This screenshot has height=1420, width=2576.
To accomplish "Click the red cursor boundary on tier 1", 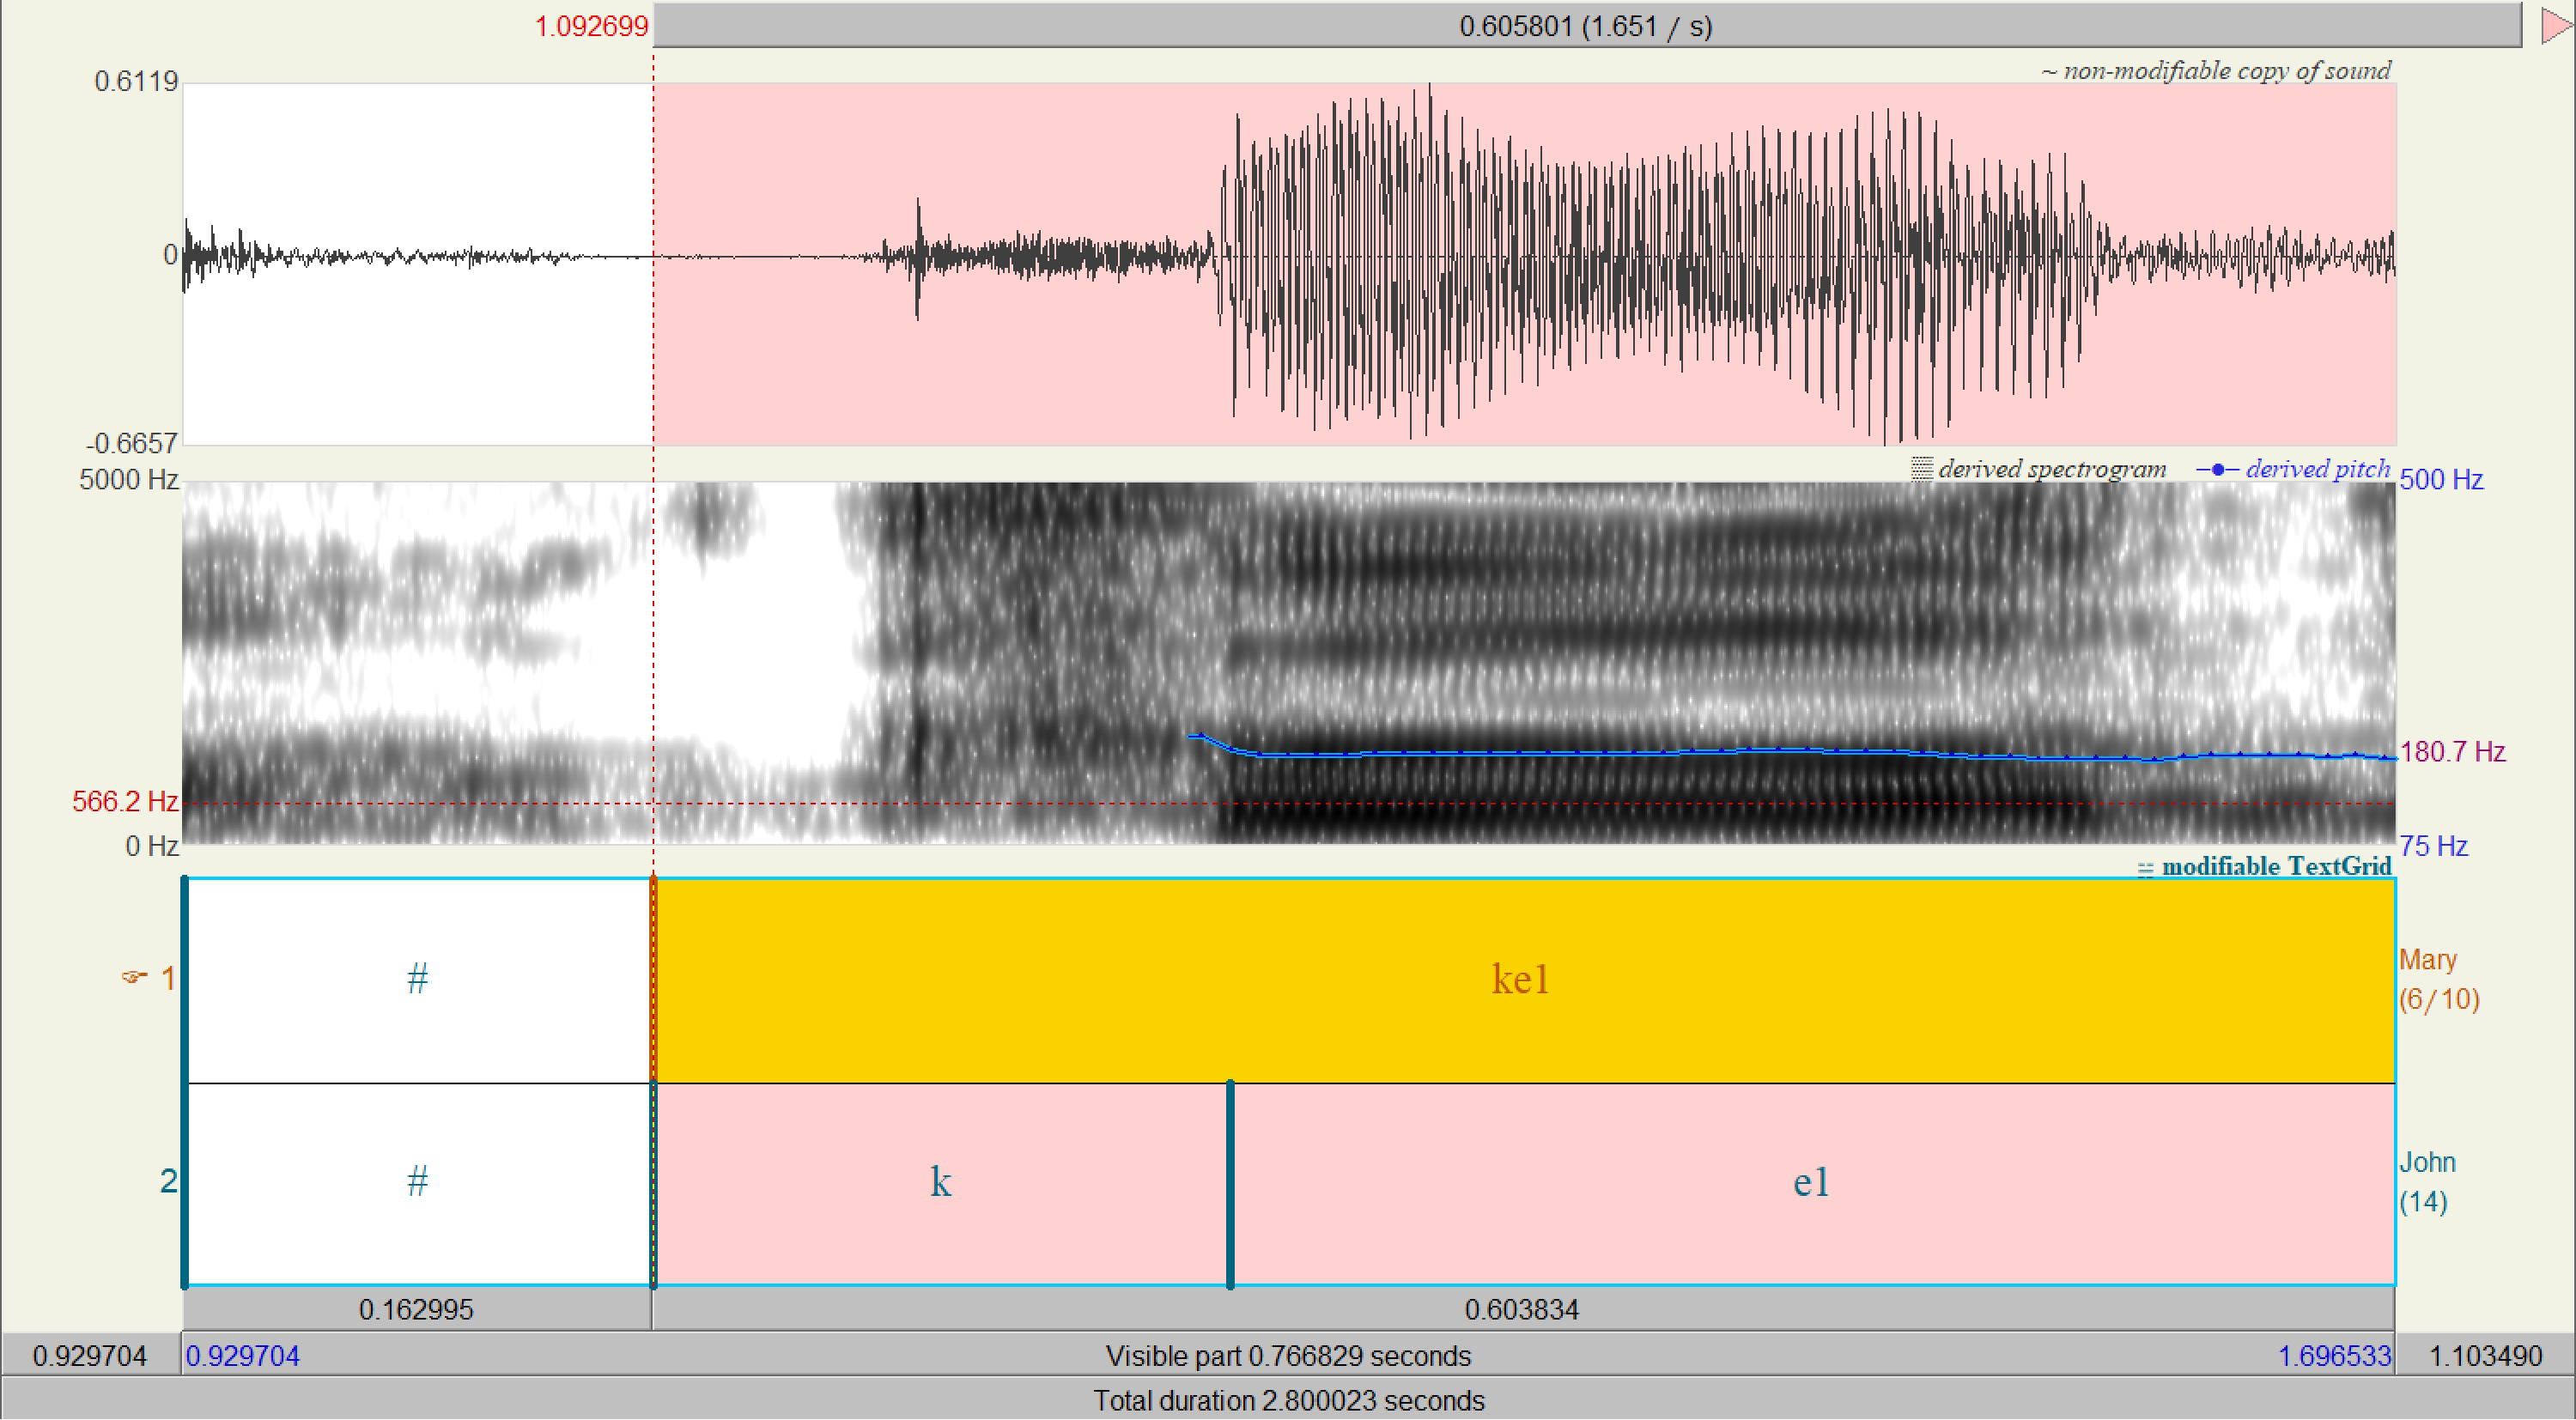I will 653,980.
